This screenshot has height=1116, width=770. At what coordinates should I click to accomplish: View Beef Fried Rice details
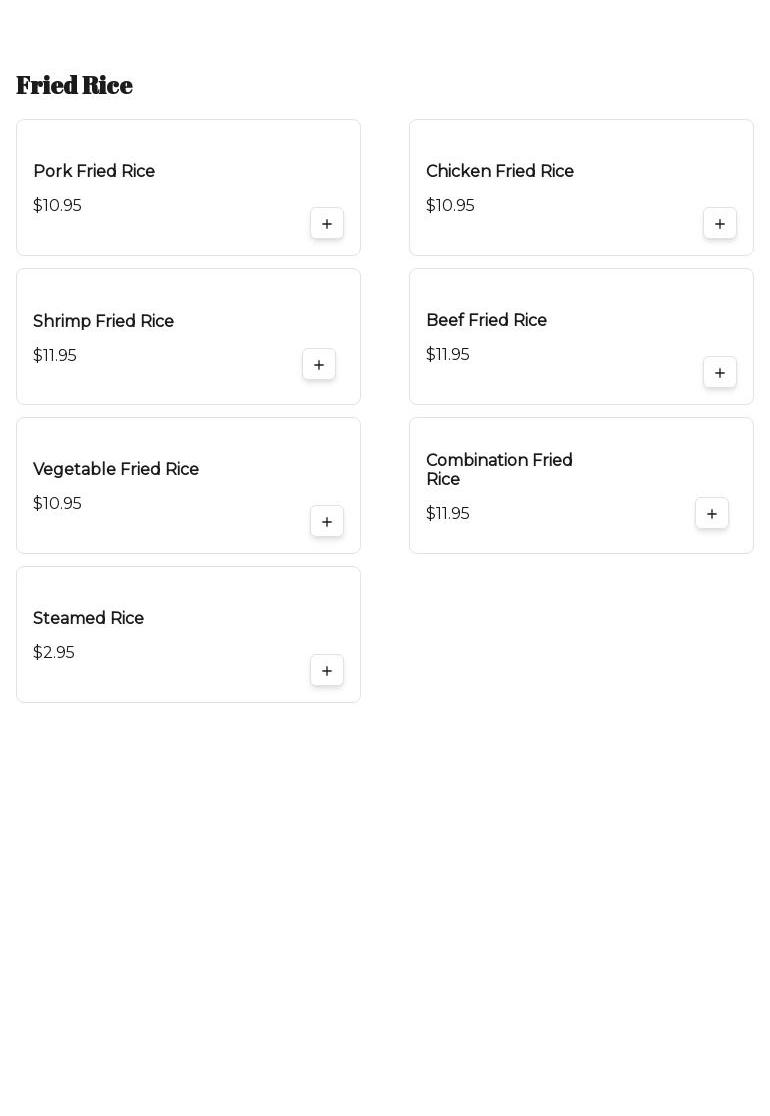[486, 321]
